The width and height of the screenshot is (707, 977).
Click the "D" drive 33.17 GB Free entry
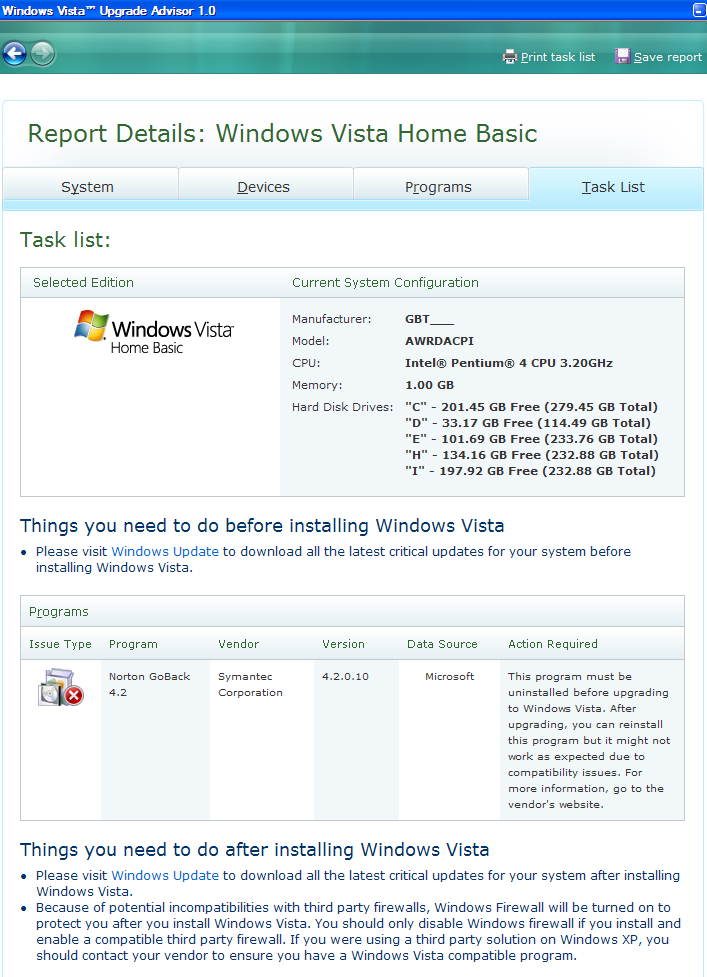528,423
